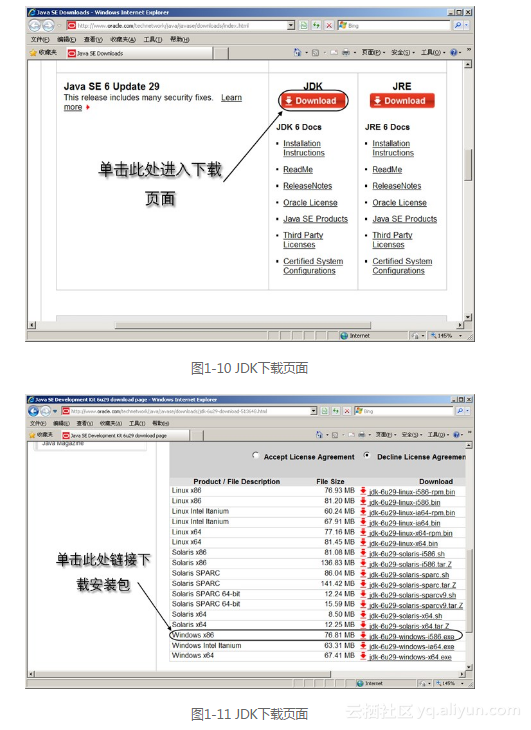The height and width of the screenshot is (730, 531).
Task: Go back in the Java SE Downloads window
Action: point(35,26)
